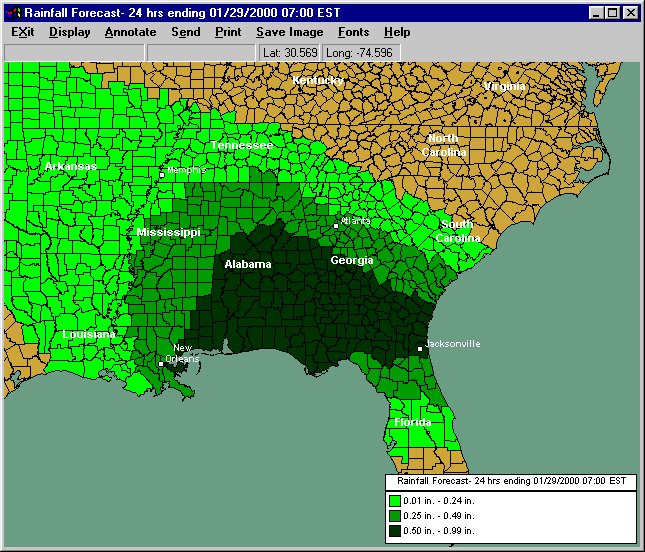Click the dark green 0.50-0.99 in. legend swatch

point(395,530)
